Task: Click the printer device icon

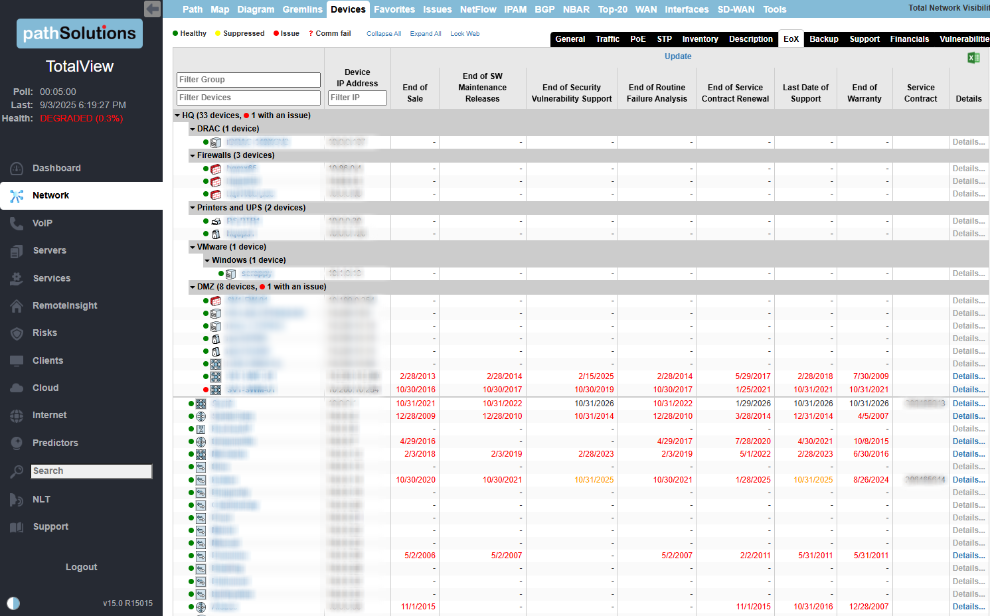Action: [215, 222]
